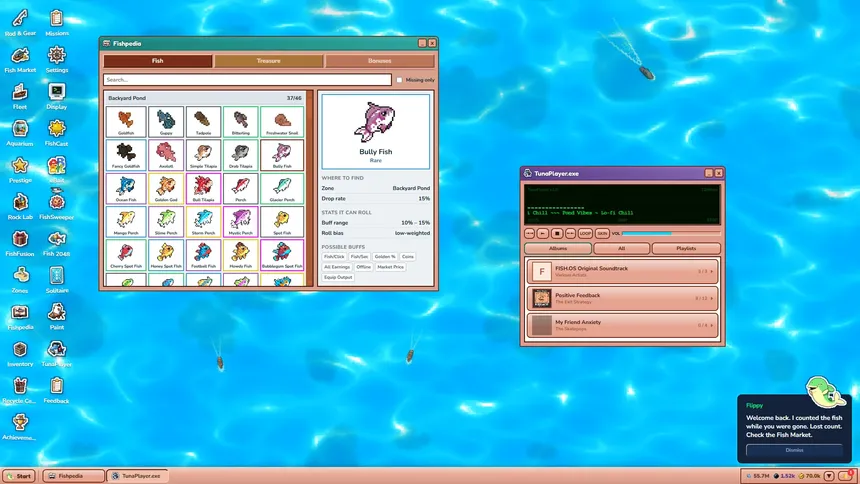Image resolution: width=860 pixels, height=484 pixels.
Task: Click the previous track button in TunaPlayer
Action: [x=529, y=233]
